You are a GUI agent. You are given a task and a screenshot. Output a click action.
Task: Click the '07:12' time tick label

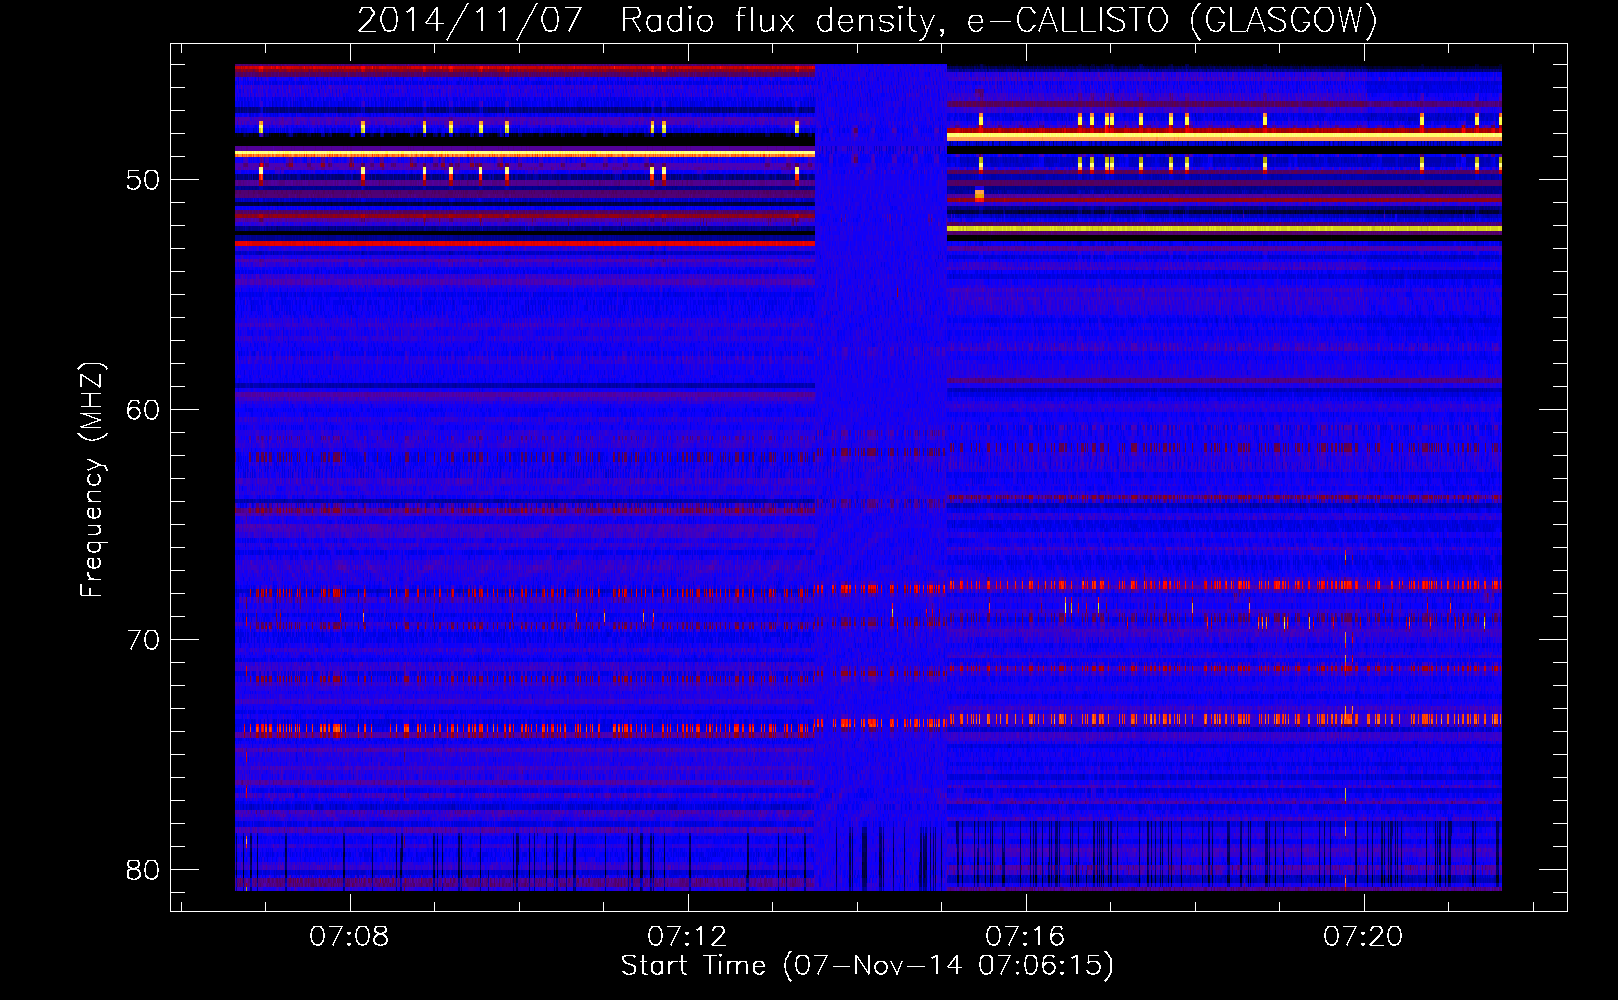[687, 937]
